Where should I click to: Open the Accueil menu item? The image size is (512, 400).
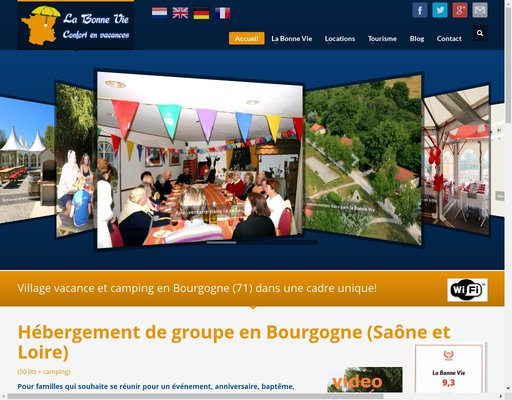pos(247,38)
